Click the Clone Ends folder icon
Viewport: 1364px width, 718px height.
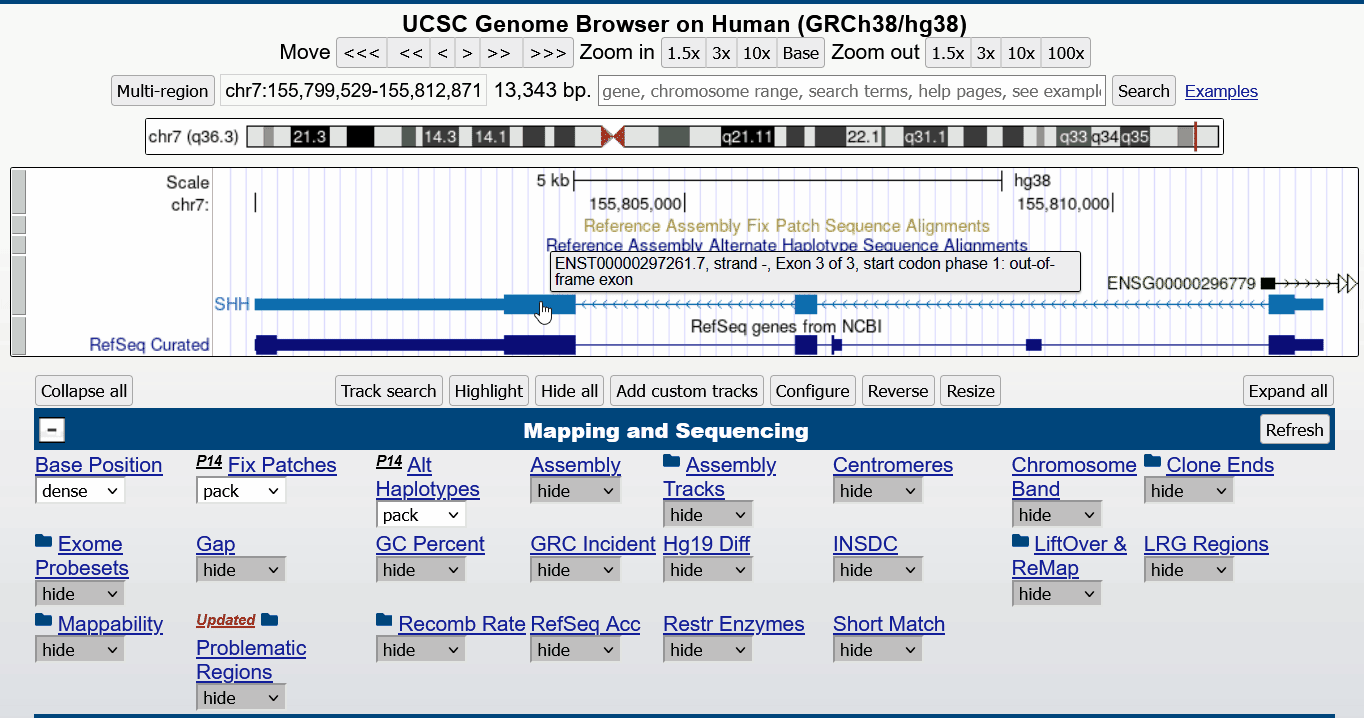(1153, 462)
